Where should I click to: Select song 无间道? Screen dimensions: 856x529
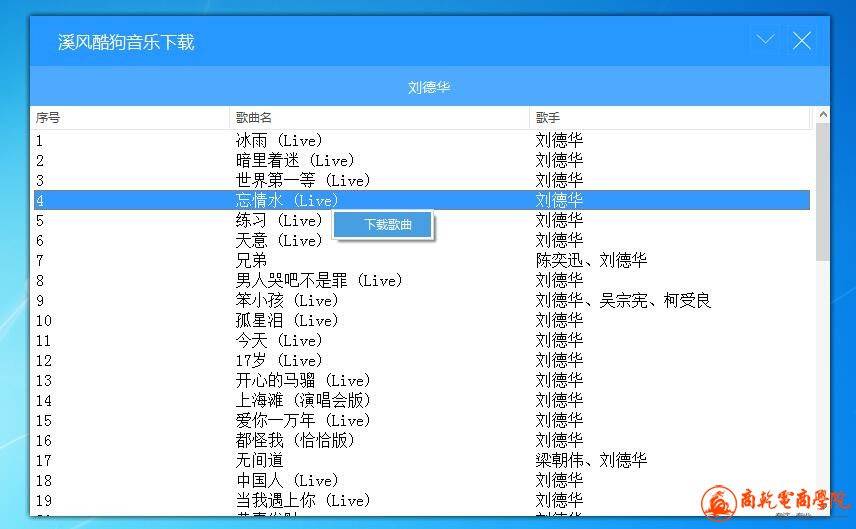259,461
